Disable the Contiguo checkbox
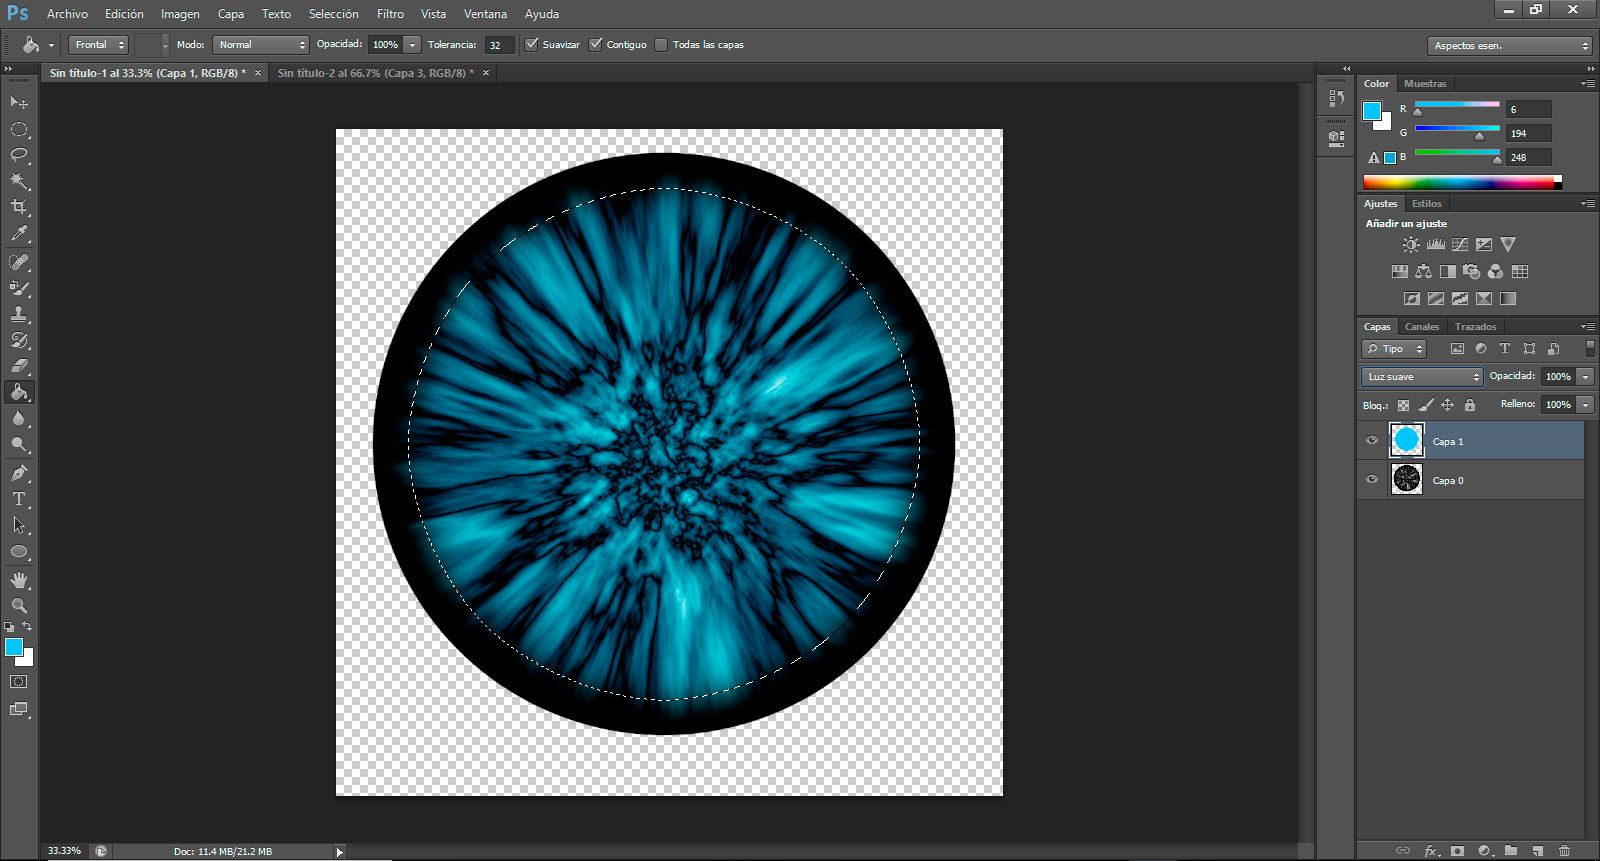1600x861 pixels. coord(596,44)
